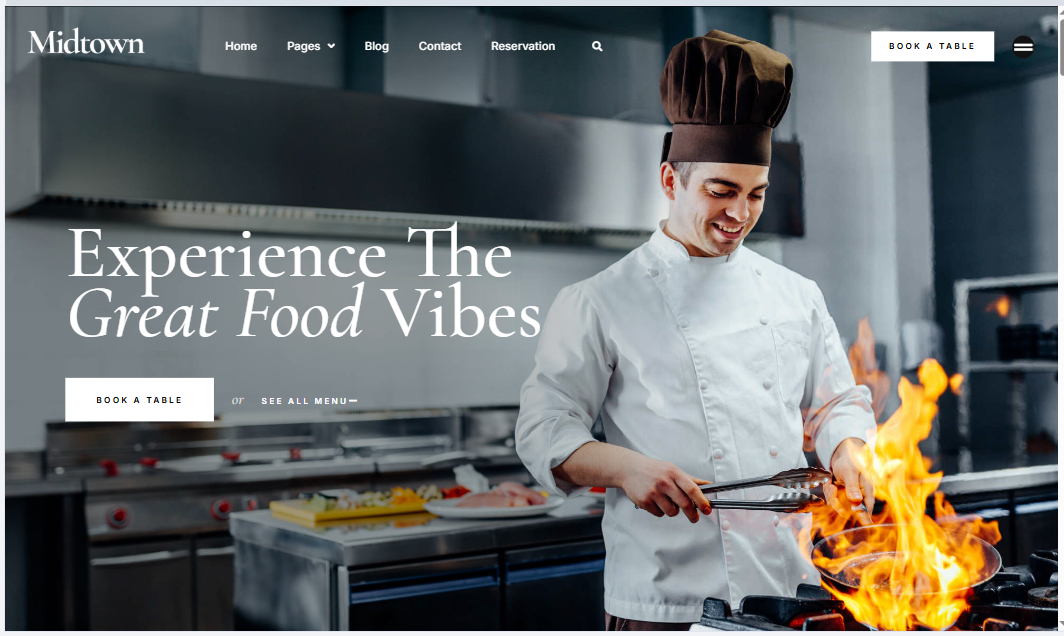This screenshot has height=636, width=1064.
Task: Expand the Pages dropdown chevron
Action: point(331,46)
